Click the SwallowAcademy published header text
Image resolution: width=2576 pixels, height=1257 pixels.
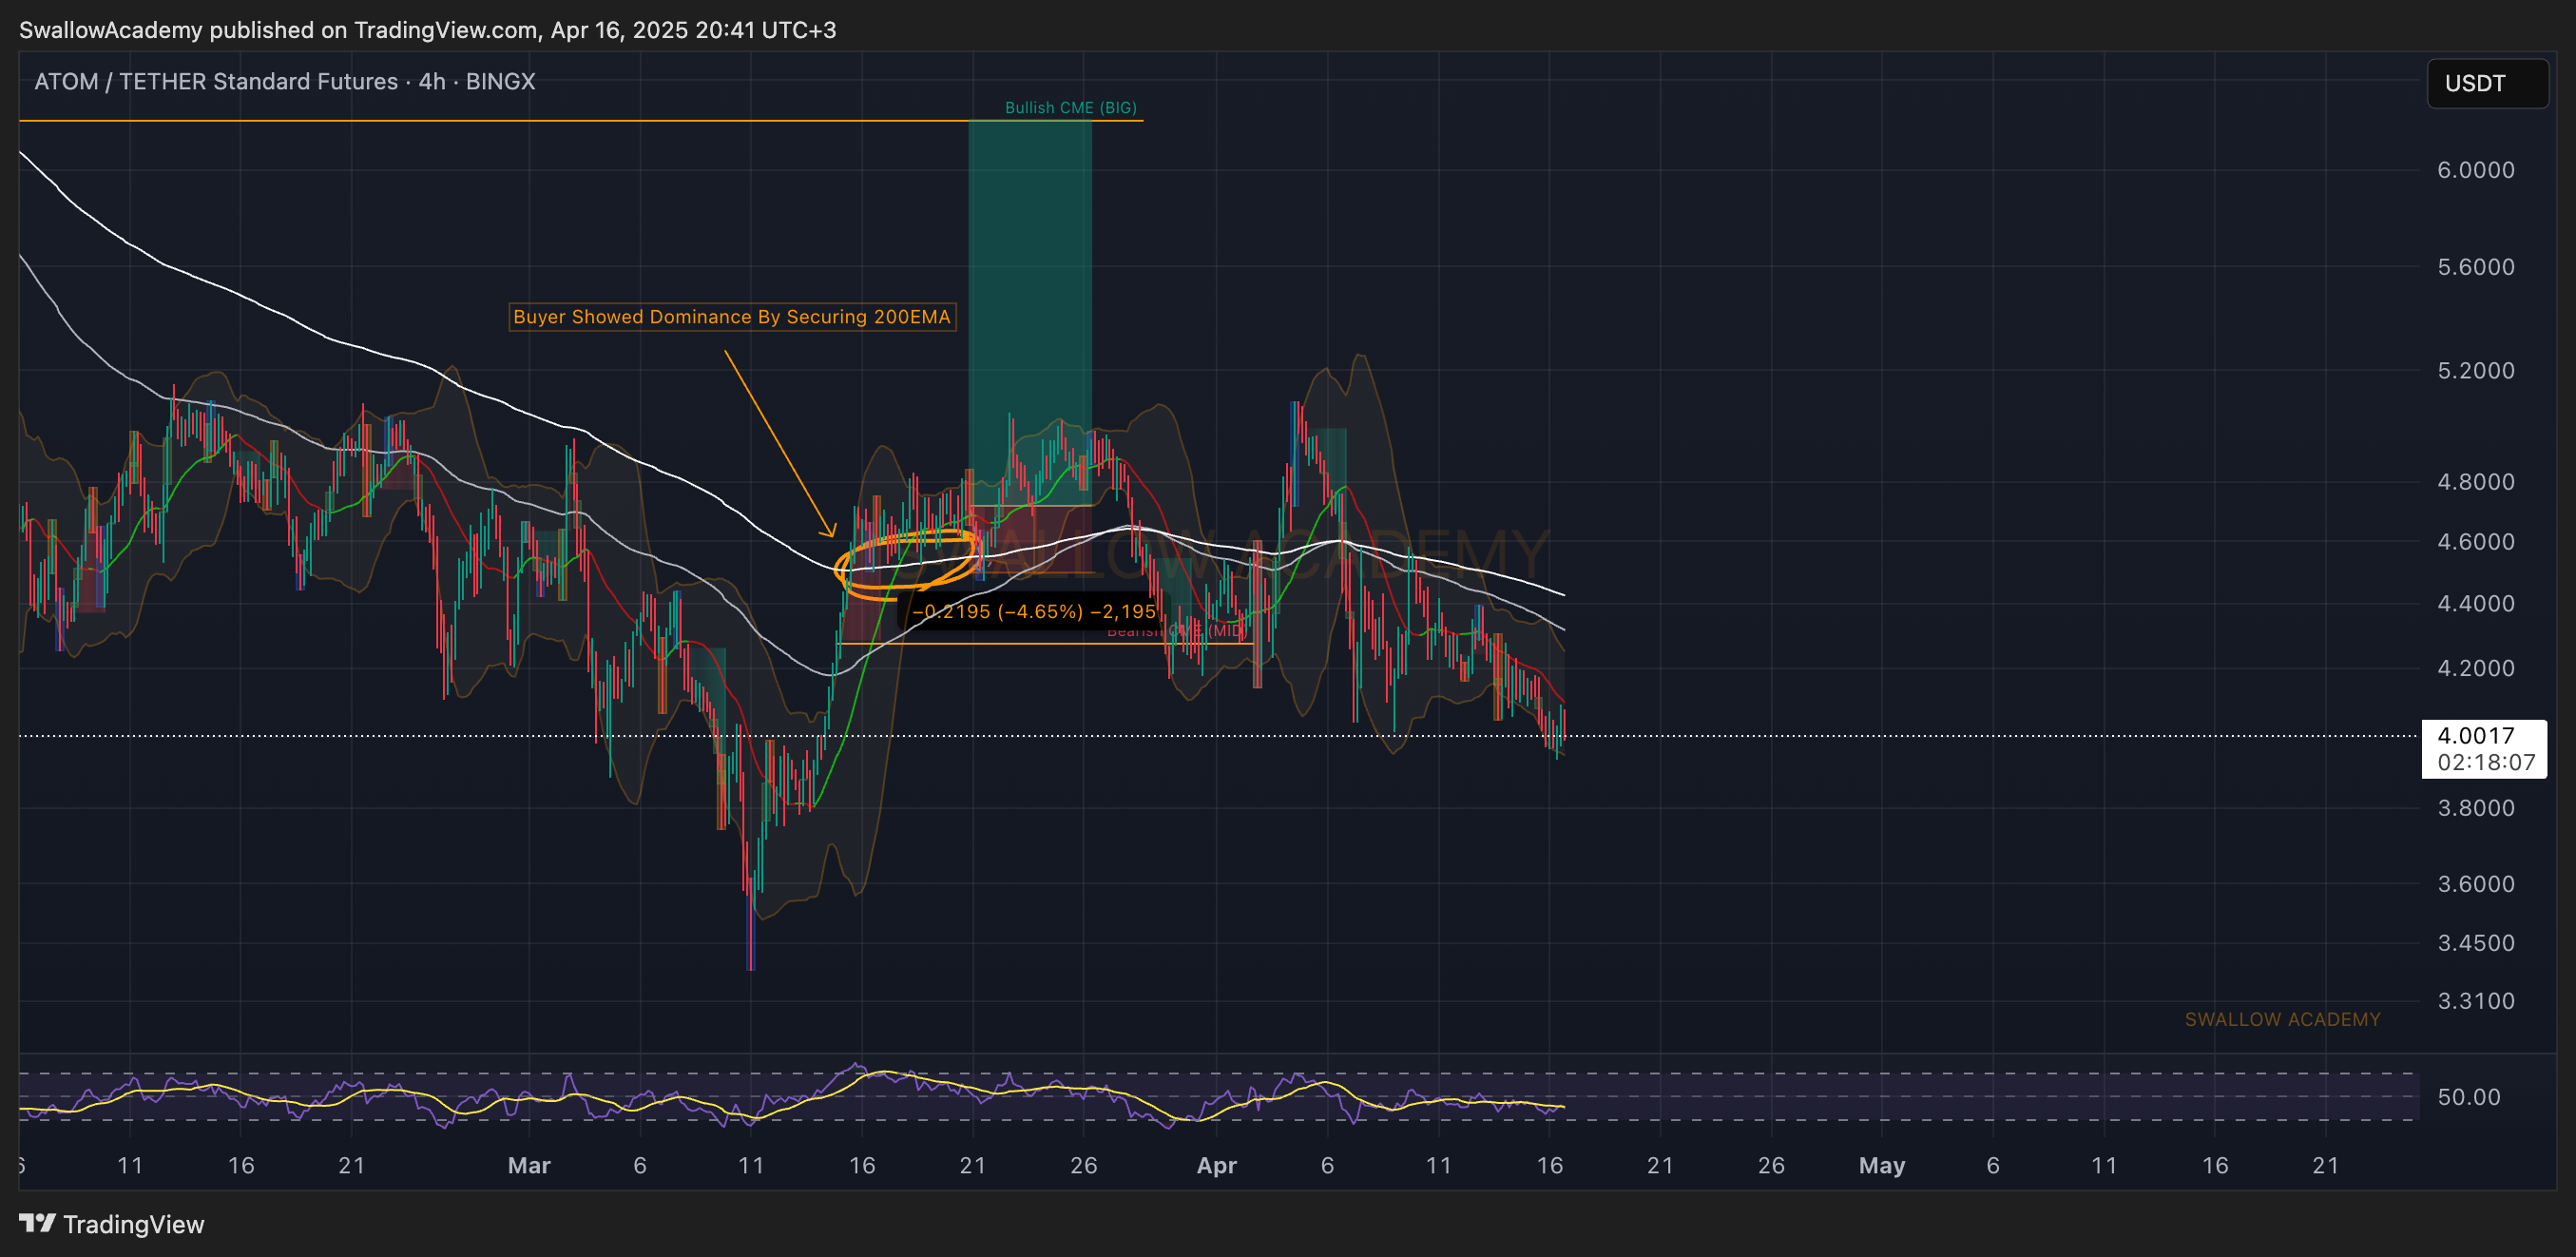(427, 30)
